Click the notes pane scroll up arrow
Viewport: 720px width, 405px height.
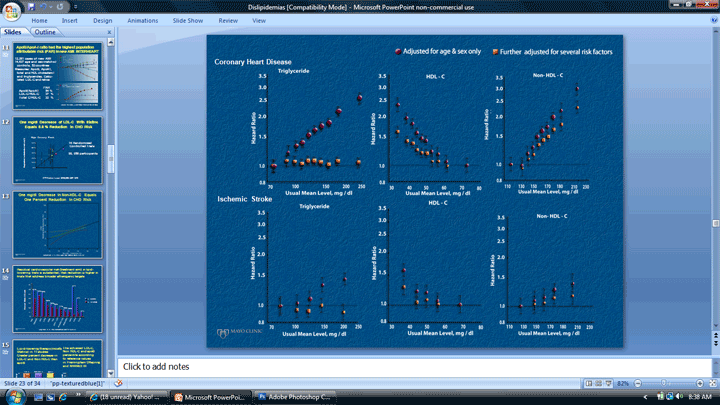[715, 362]
